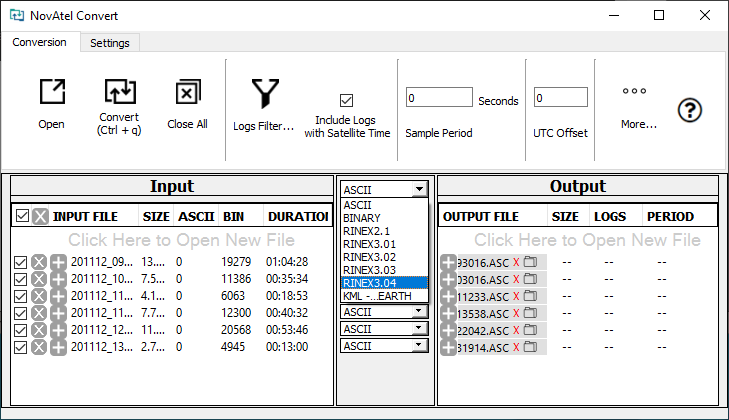The height and width of the screenshot is (420, 729).
Task: Uncheck input file 201112_12... checkbox
Action: tap(20, 330)
